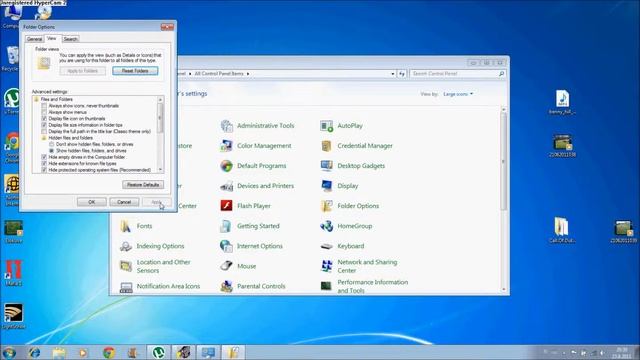The image size is (640, 360).
Task: Uncheck 'Display file icon on thumbnails'
Action: tap(44, 118)
